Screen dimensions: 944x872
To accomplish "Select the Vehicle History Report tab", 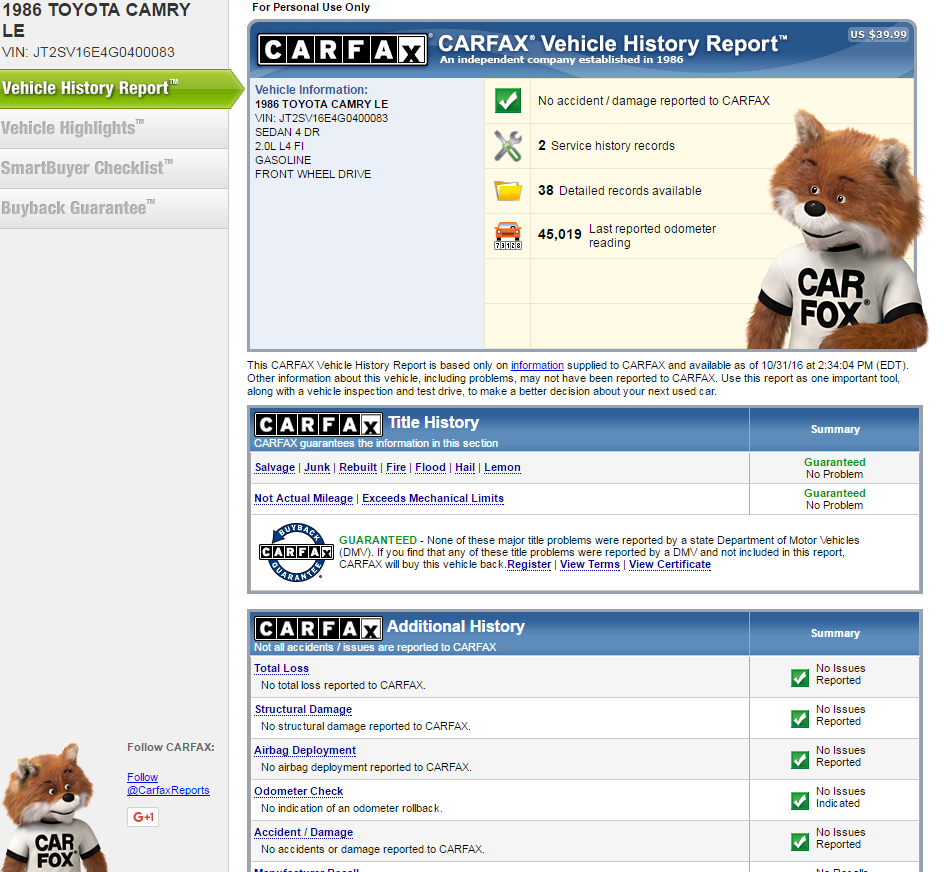I will point(120,89).
